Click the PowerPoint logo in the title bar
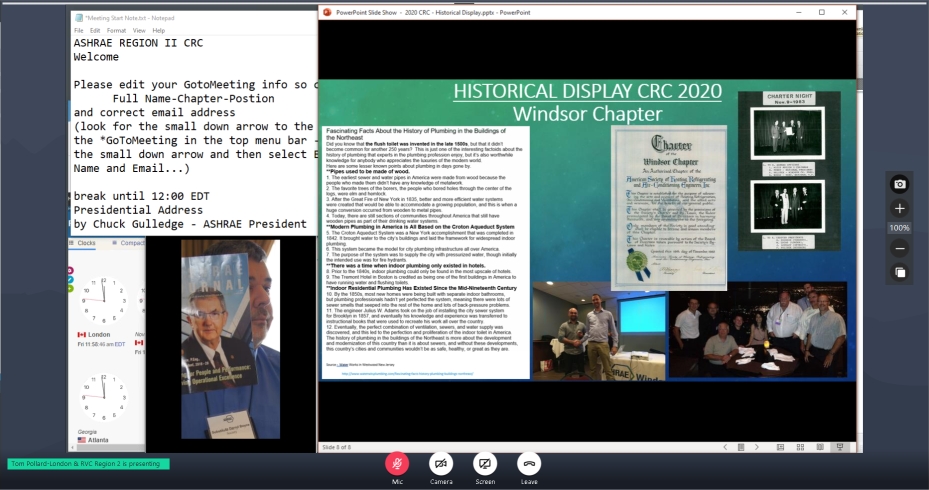929x490 pixels. [327, 12]
